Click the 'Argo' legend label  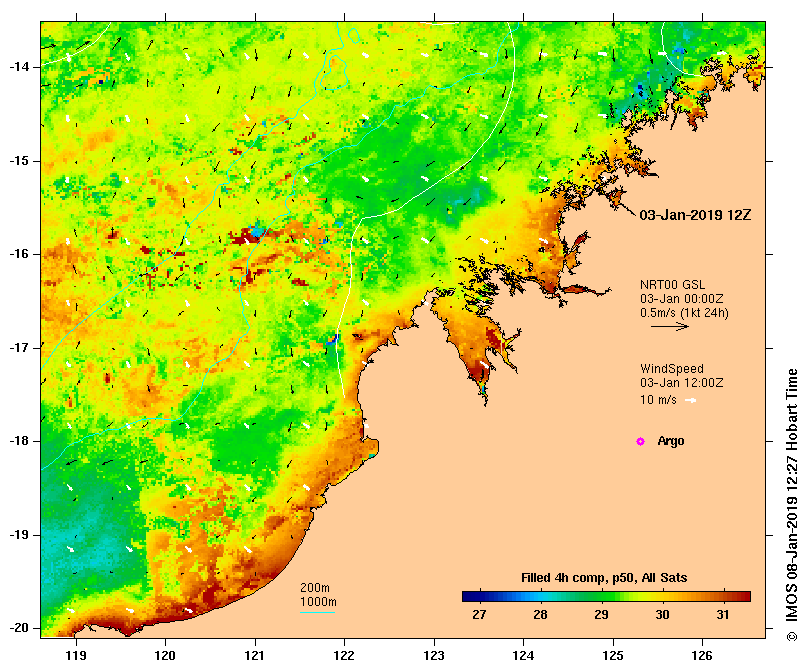click(671, 441)
